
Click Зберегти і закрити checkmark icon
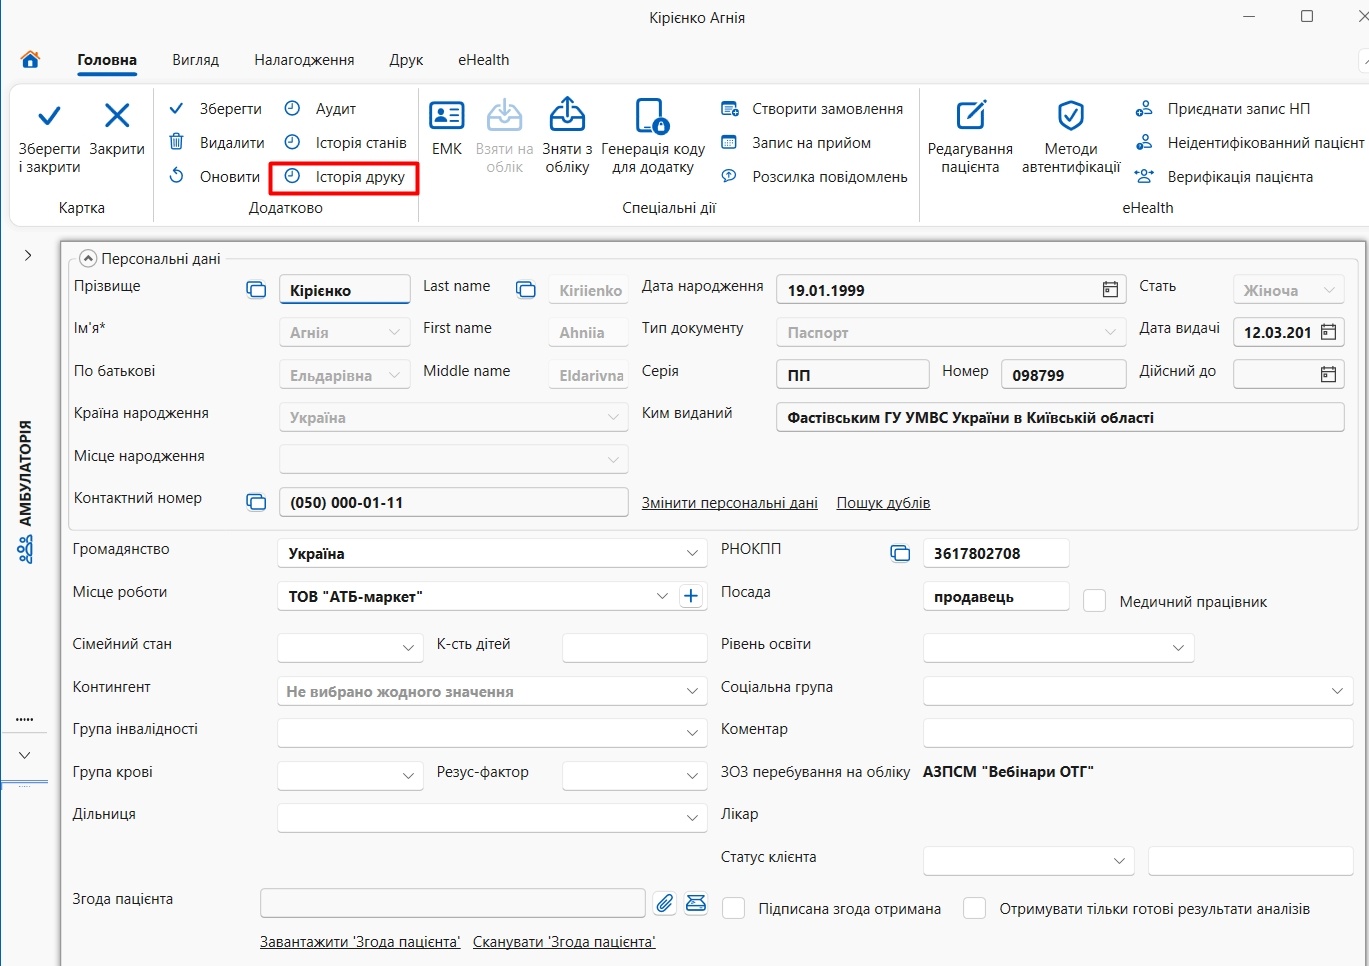point(49,116)
